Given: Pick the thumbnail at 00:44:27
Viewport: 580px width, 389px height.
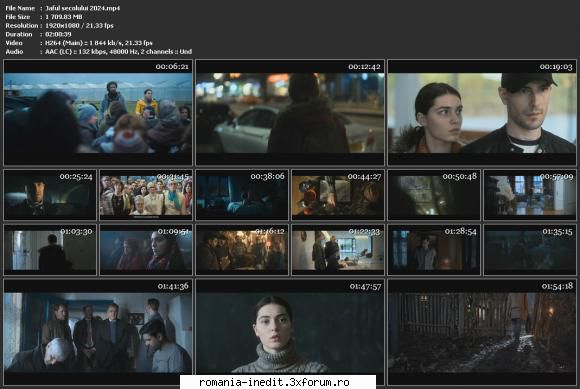Looking at the screenshot, I should pyautogui.click(x=338, y=195).
